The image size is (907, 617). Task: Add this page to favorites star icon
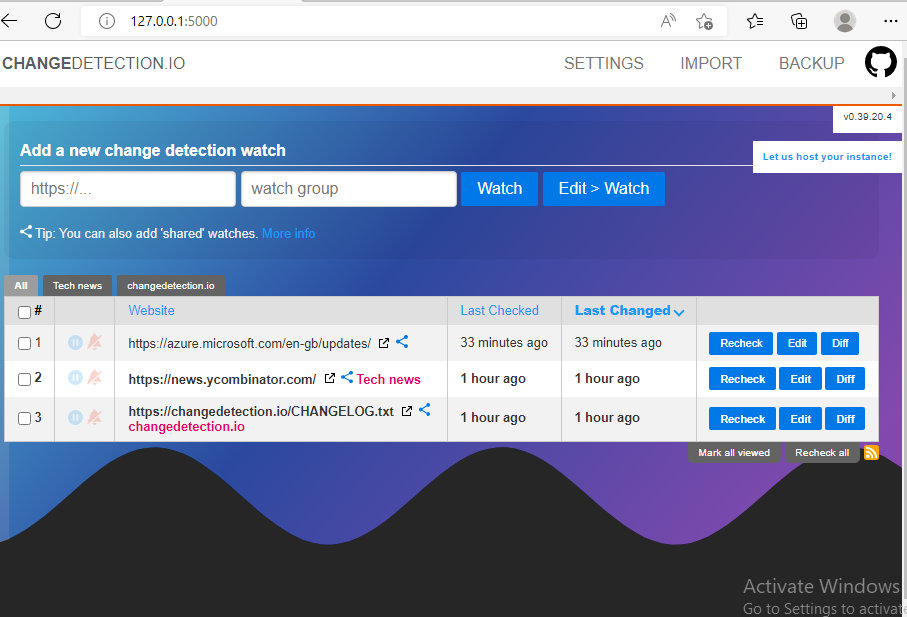[x=704, y=21]
